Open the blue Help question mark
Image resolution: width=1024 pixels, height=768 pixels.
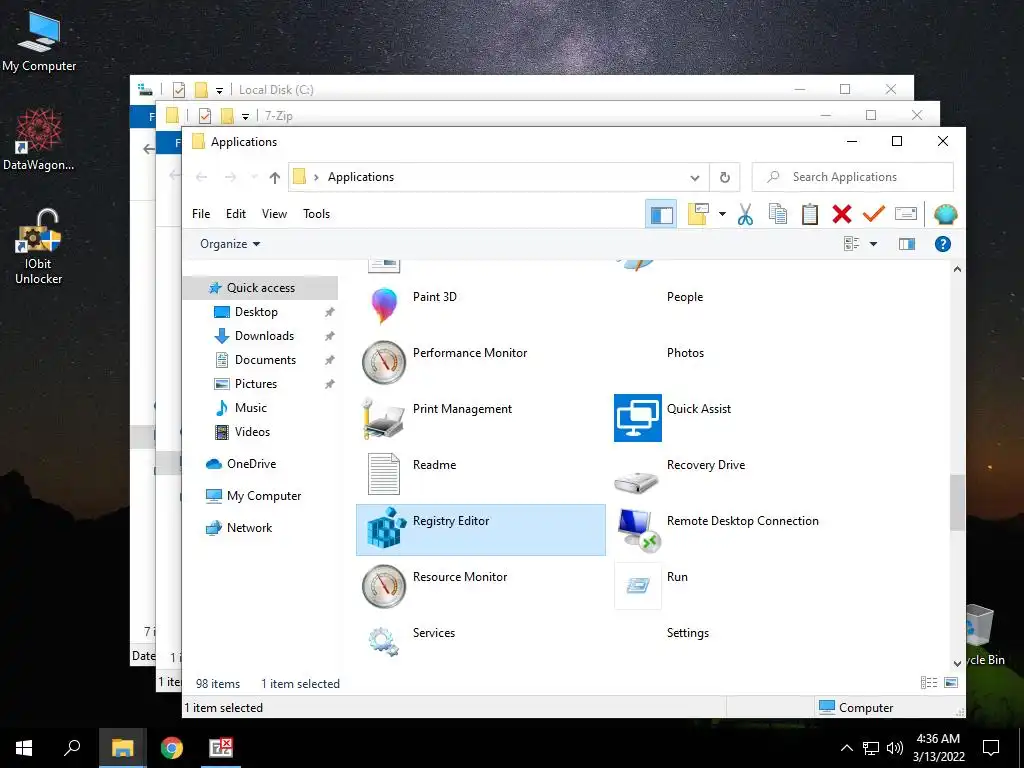click(x=942, y=244)
